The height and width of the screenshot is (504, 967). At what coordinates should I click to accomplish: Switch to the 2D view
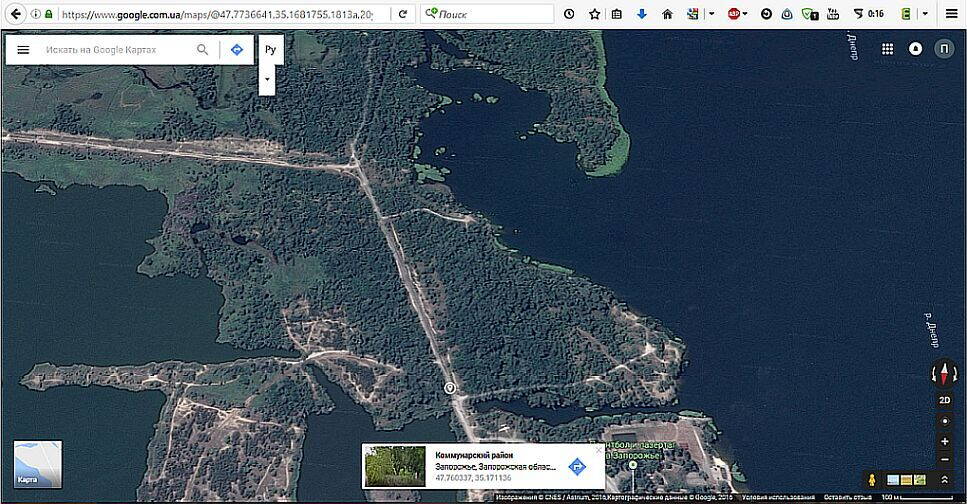point(945,400)
